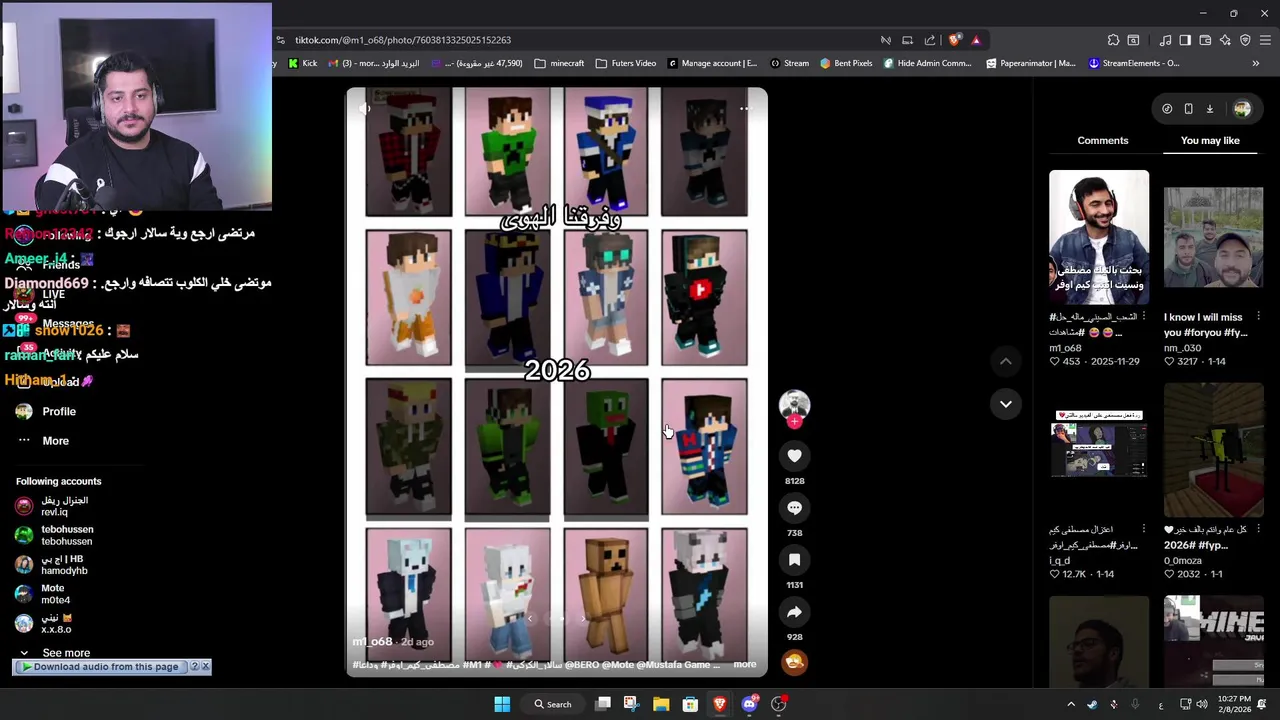Open OBS Studio from the taskbar
The height and width of the screenshot is (720, 1280).
[x=779, y=704]
